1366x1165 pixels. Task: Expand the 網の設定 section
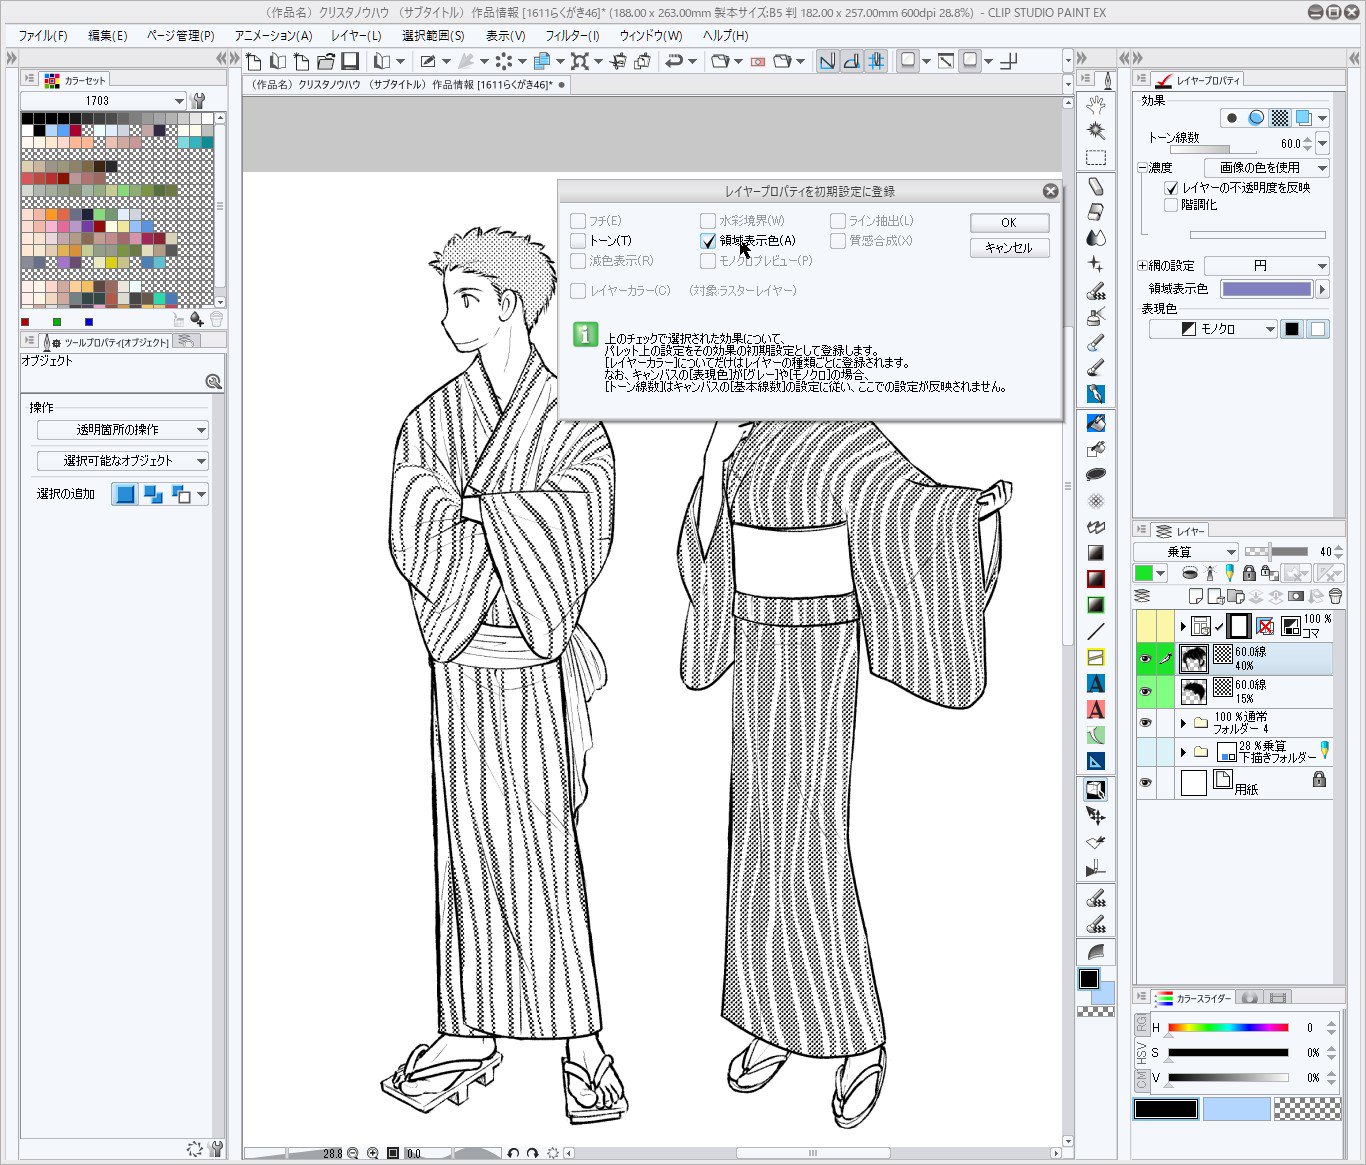click(x=1142, y=266)
